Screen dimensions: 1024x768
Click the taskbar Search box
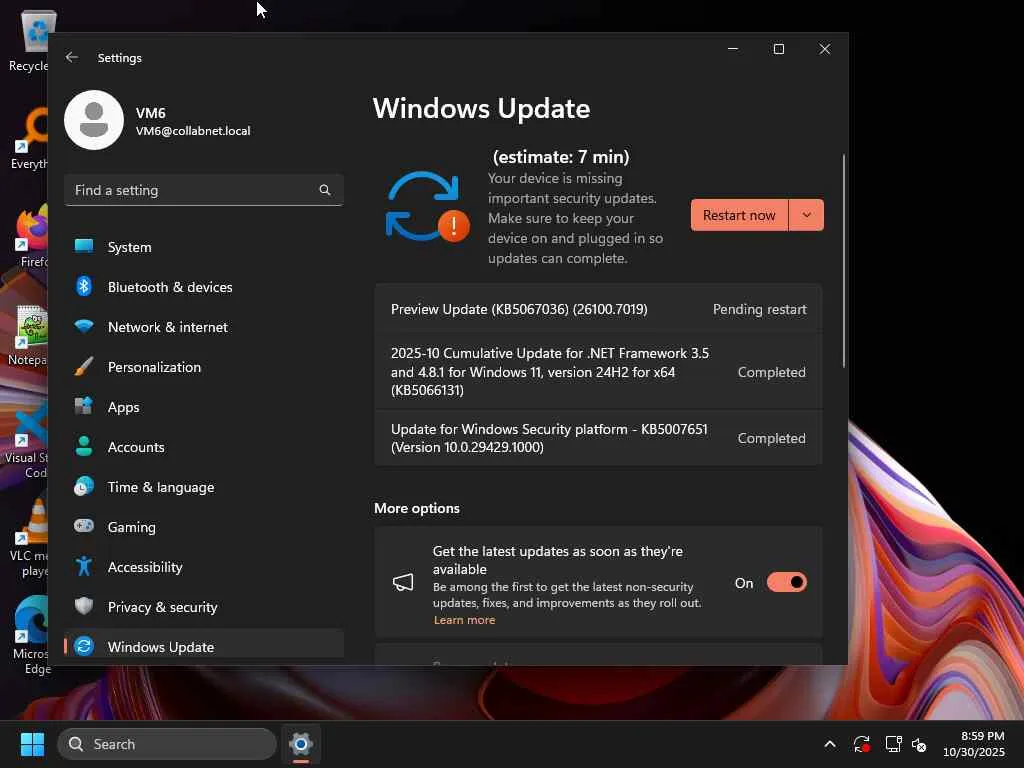tap(167, 744)
